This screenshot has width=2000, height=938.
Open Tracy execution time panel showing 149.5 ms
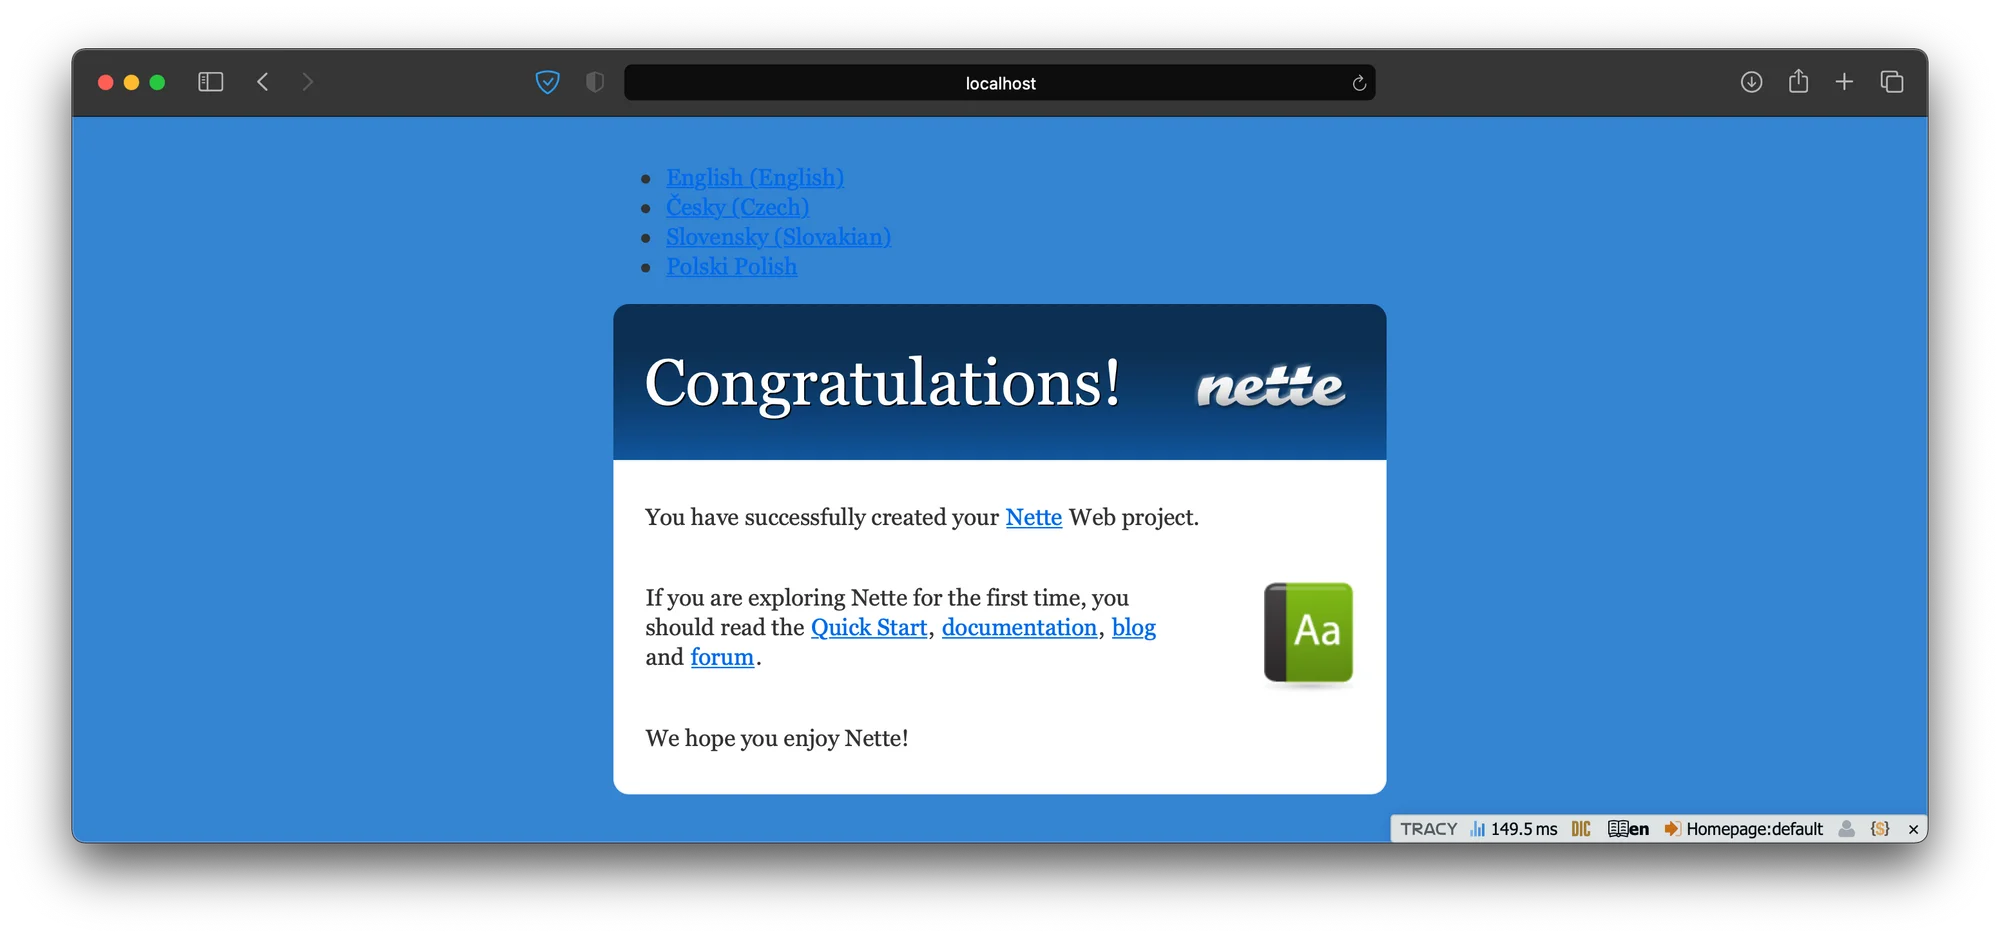tap(1514, 829)
